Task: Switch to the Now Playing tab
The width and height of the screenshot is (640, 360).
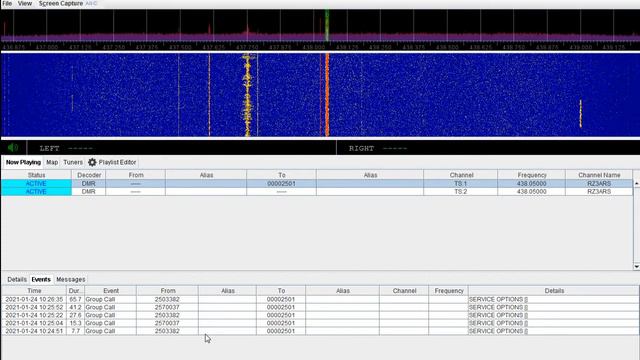Action: pyautogui.click(x=23, y=162)
